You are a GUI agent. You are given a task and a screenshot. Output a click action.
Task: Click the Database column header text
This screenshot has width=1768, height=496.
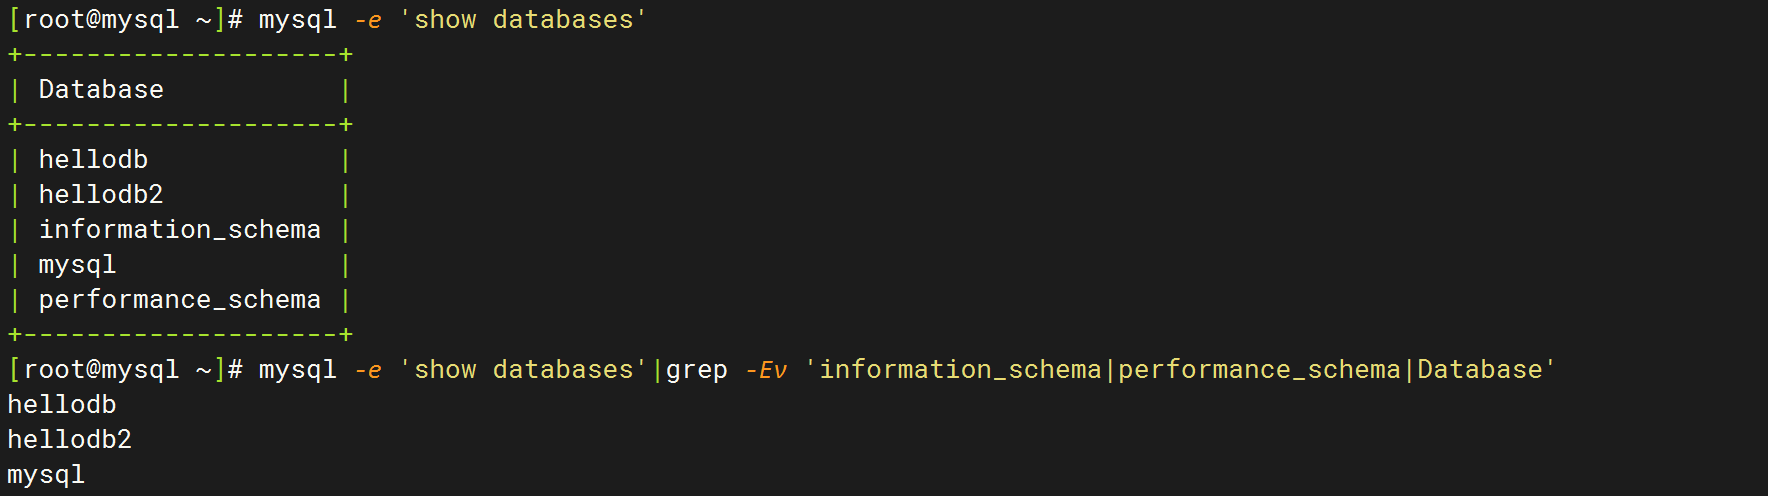click(x=101, y=90)
